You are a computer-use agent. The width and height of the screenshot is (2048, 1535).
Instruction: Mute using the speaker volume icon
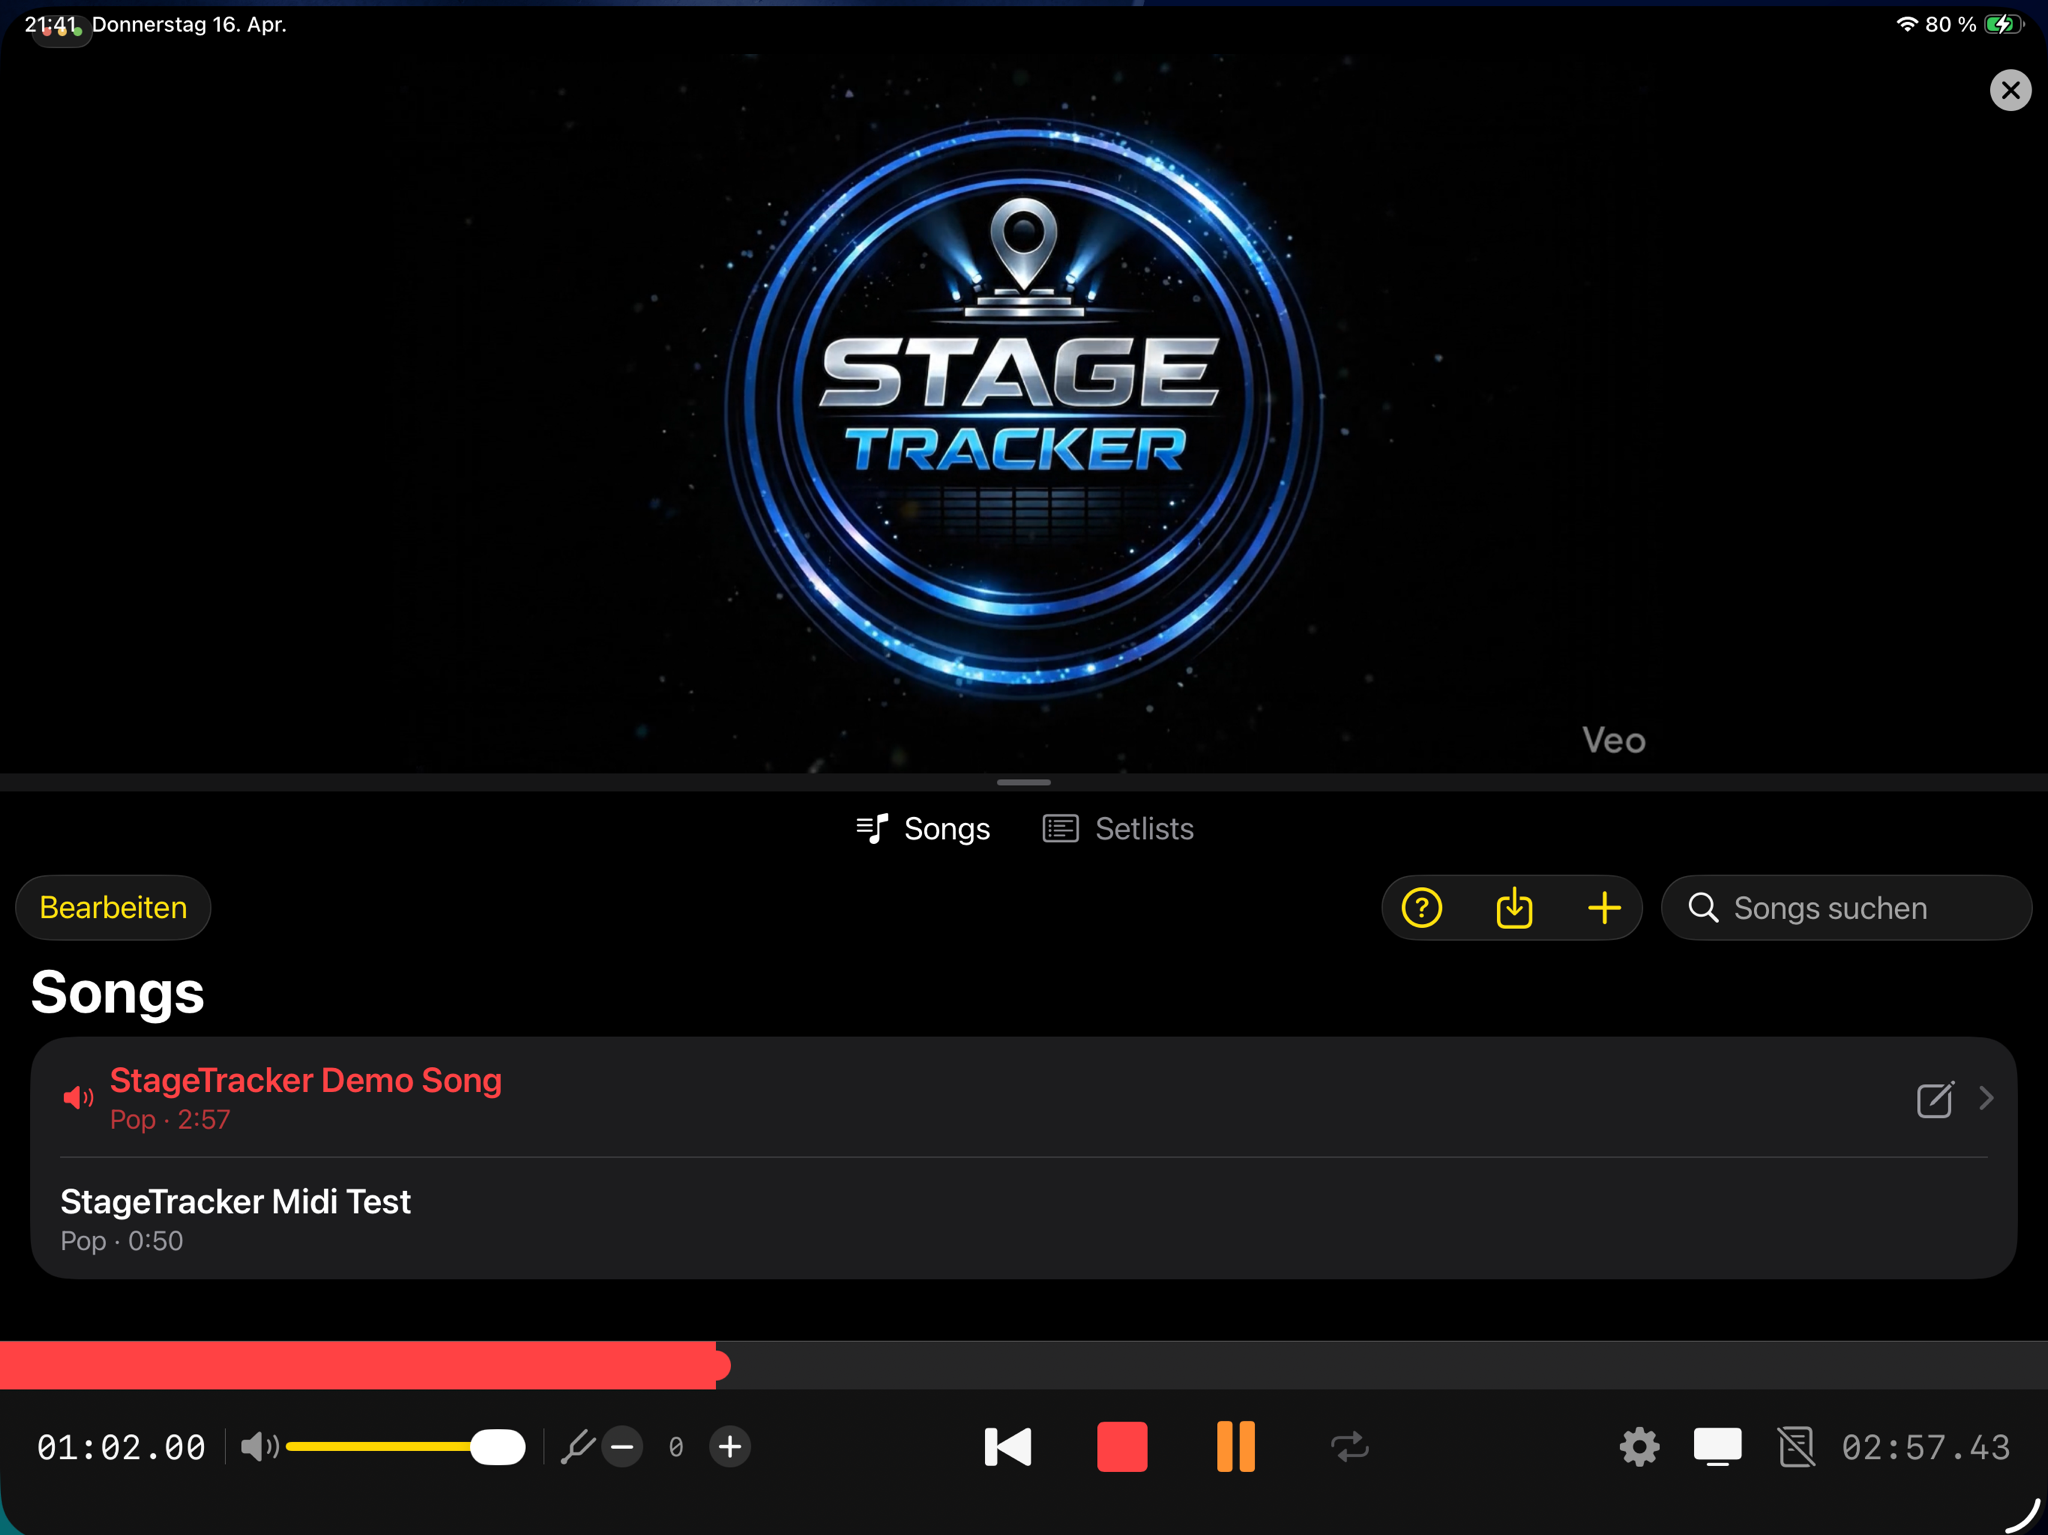(x=260, y=1446)
